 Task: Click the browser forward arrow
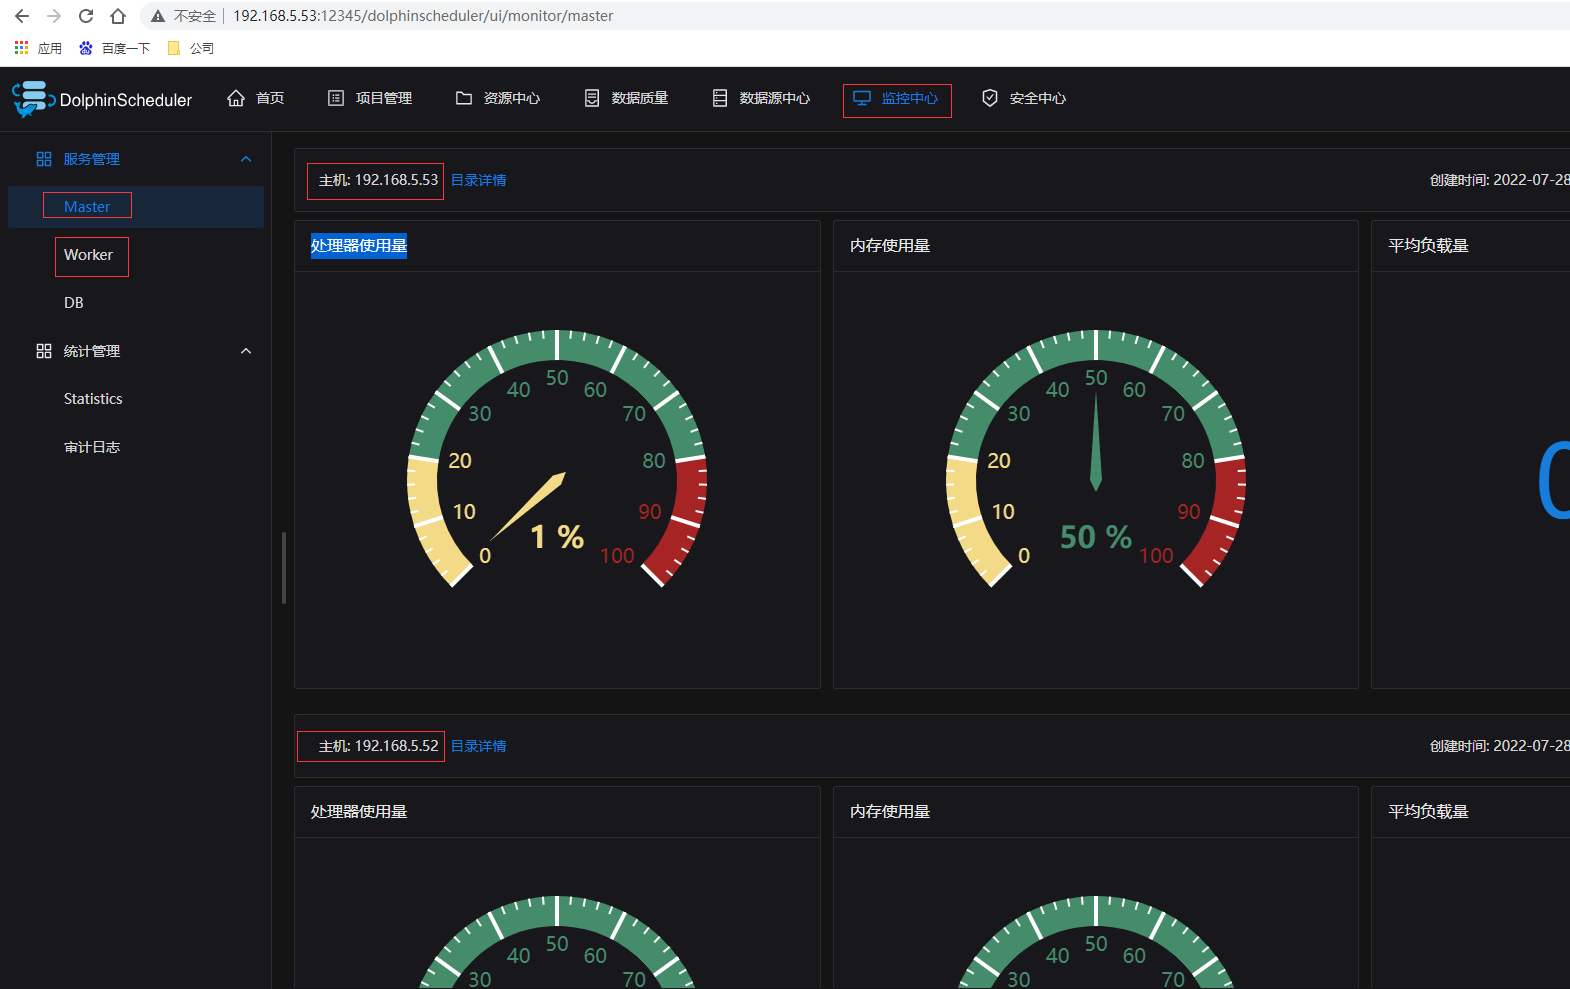point(54,16)
